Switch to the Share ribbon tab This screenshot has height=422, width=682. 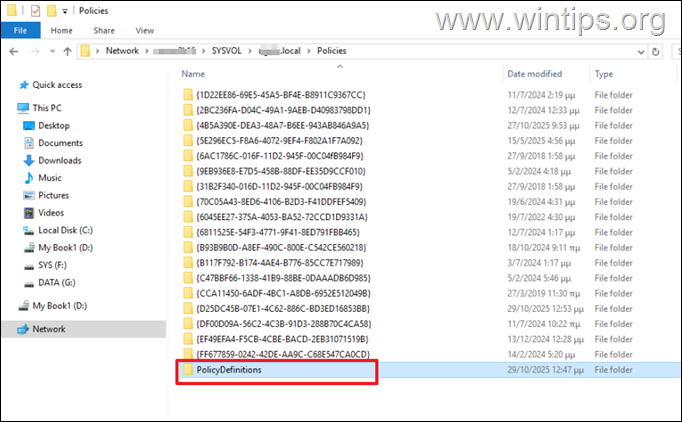(x=104, y=30)
